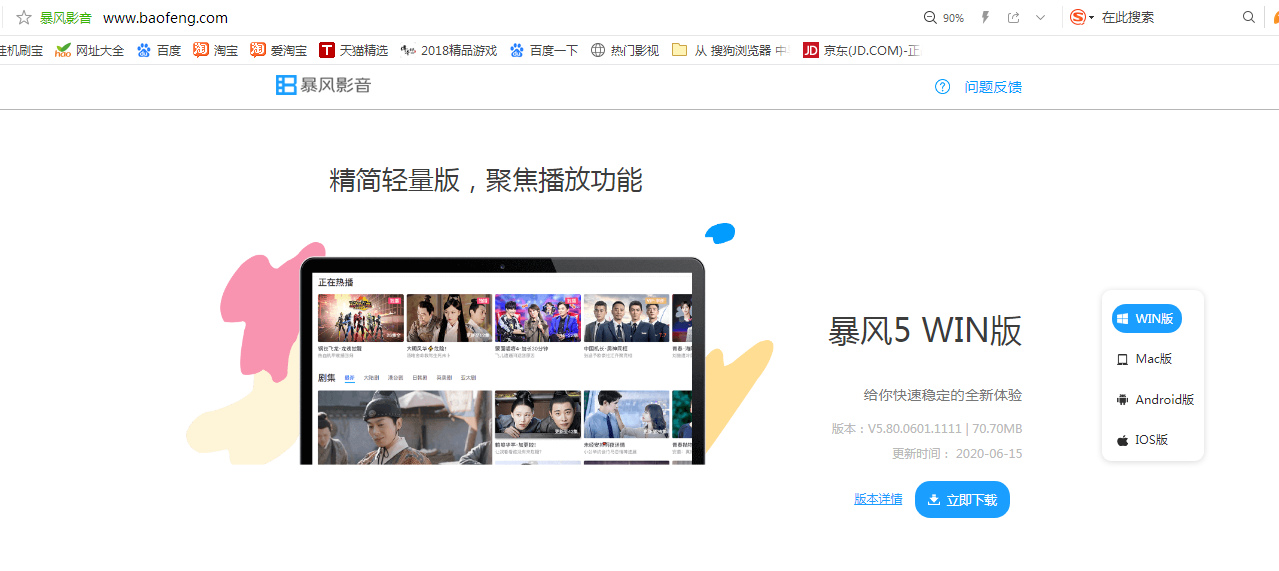Select the WIN版 platform tab
Viewport: 1279px width, 571px height.
pos(1147,319)
